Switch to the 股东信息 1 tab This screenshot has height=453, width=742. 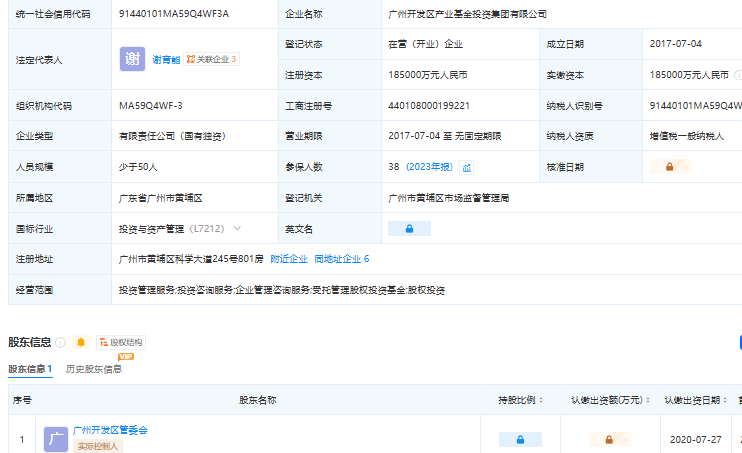[x=30, y=369]
